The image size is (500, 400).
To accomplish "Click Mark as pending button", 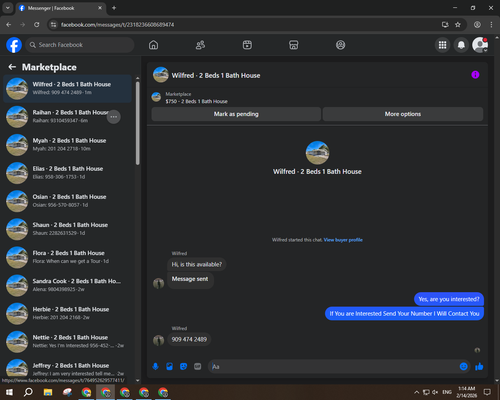I will pyautogui.click(x=236, y=114).
